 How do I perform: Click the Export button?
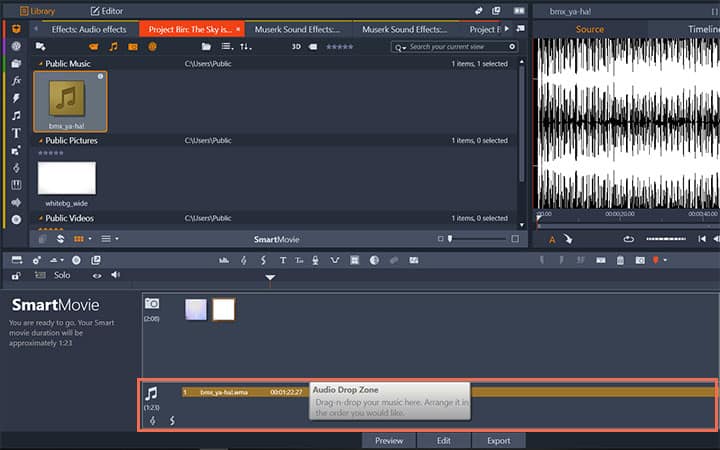pos(498,440)
